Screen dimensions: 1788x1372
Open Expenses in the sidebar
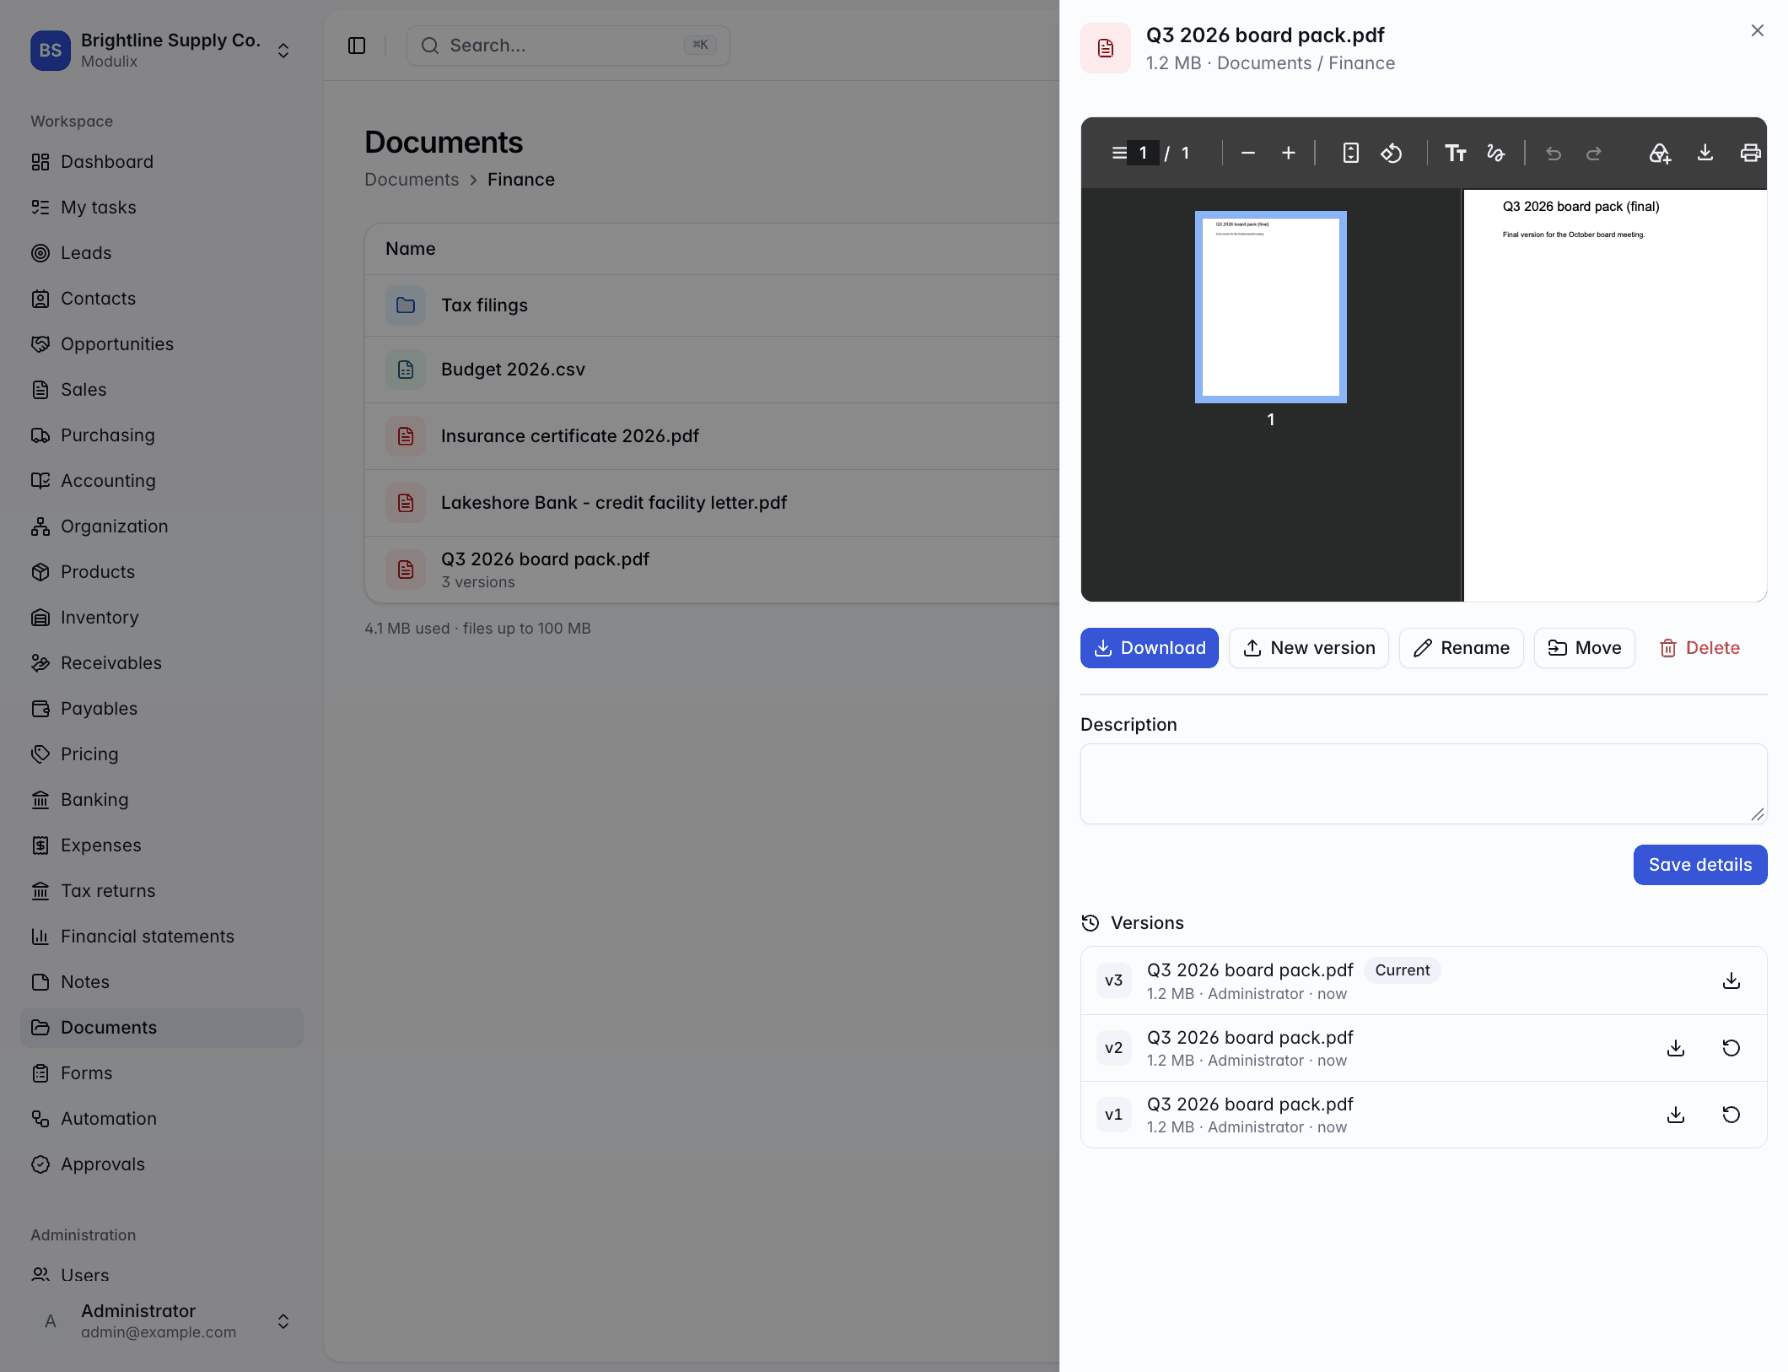[162, 845]
